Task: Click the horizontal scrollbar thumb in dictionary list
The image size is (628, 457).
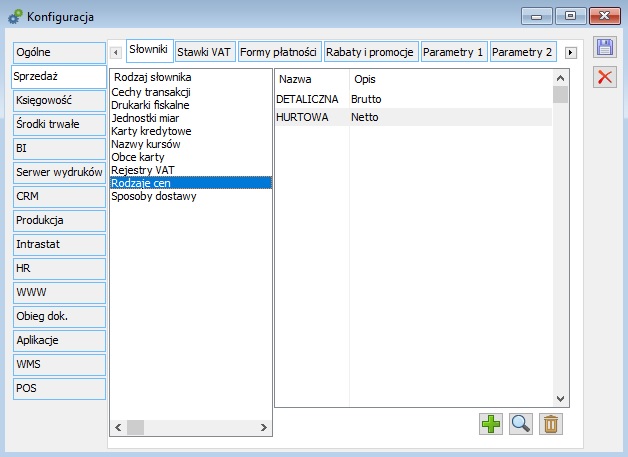Action: (x=135, y=427)
